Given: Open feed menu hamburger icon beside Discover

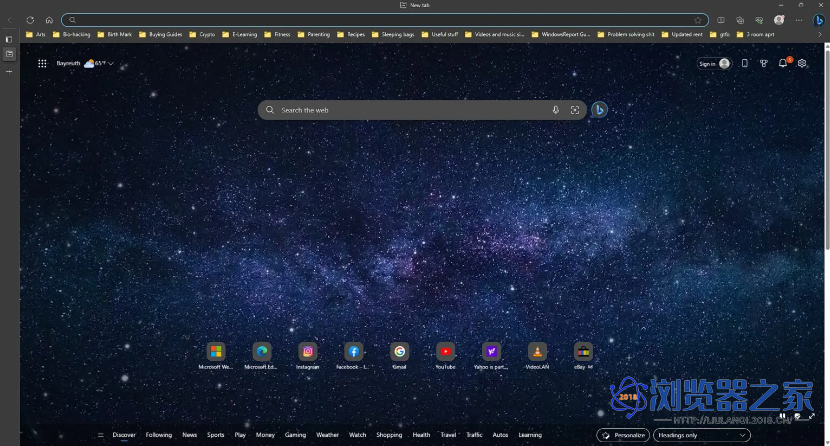Looking at the screenshot, I should [101, 435].
